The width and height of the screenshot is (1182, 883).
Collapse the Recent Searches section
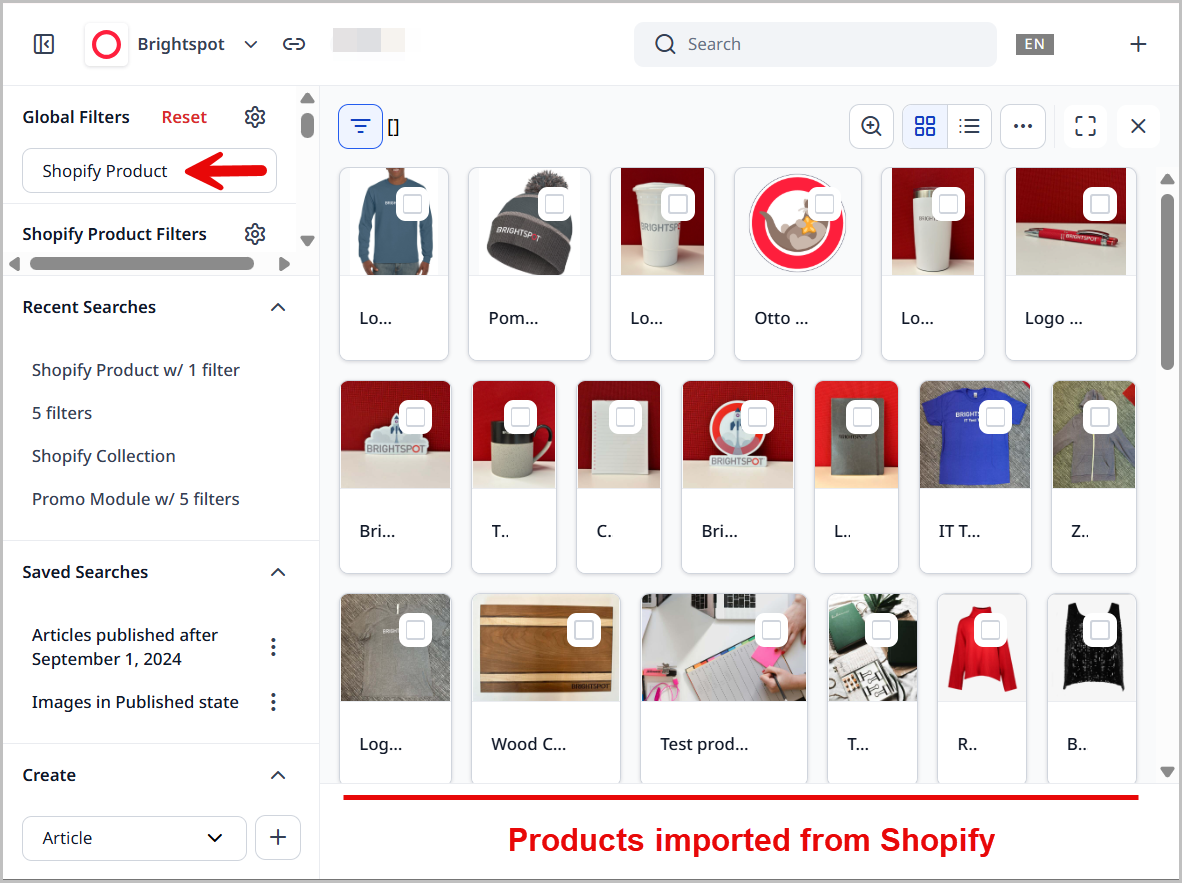click(x=278, y=307)
